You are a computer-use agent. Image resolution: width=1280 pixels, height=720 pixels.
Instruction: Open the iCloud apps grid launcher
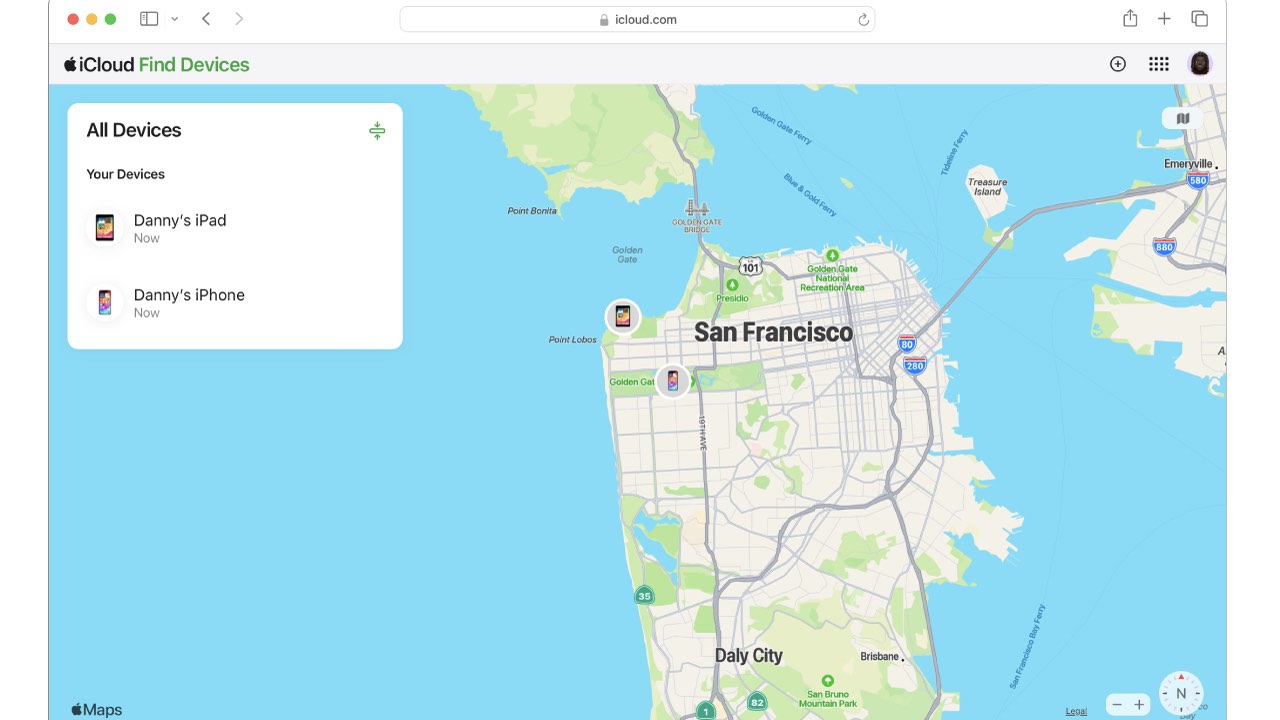[x=1159, y=64]
